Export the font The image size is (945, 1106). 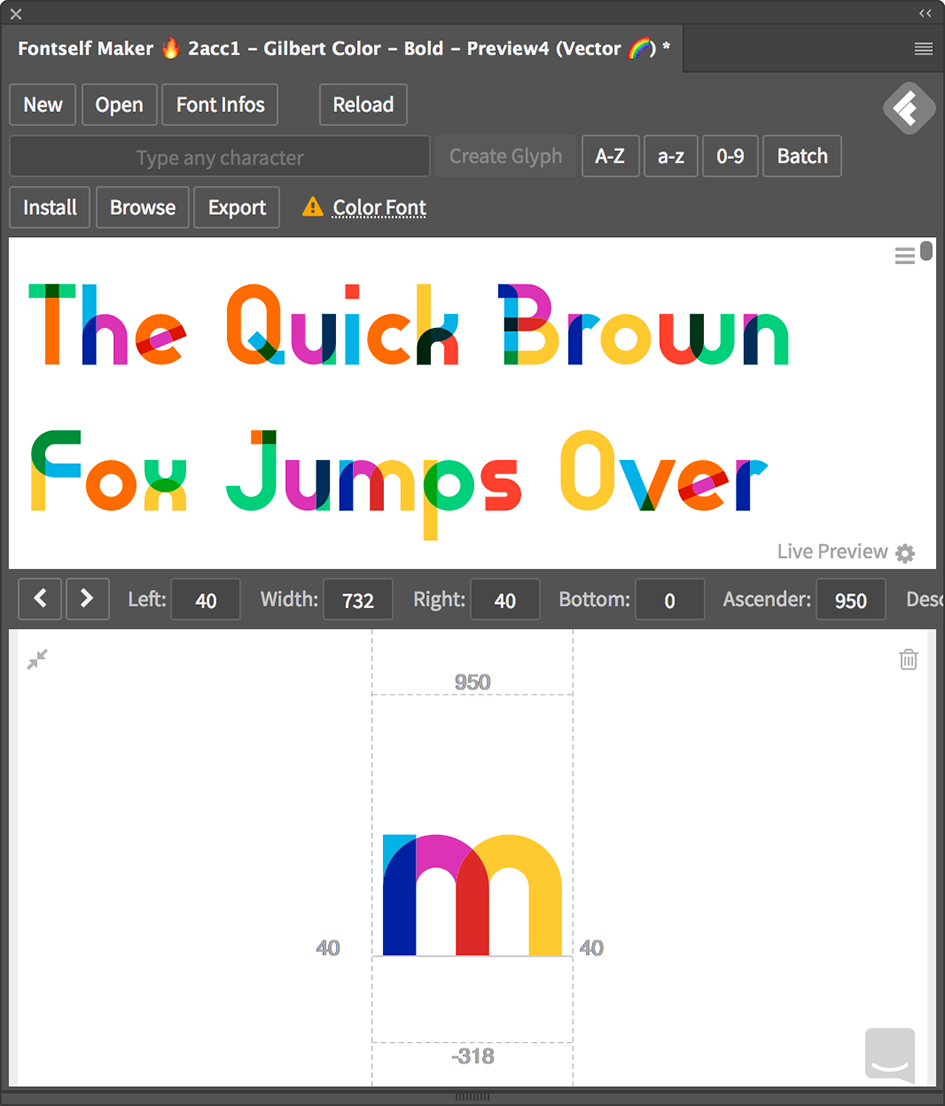pyautogui.click(x=237, y=207)
